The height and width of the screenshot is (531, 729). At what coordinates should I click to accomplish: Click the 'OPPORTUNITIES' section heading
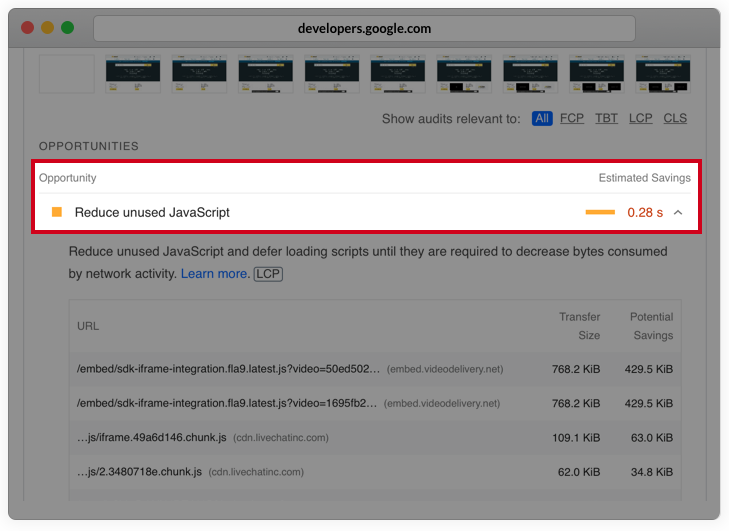88,146
